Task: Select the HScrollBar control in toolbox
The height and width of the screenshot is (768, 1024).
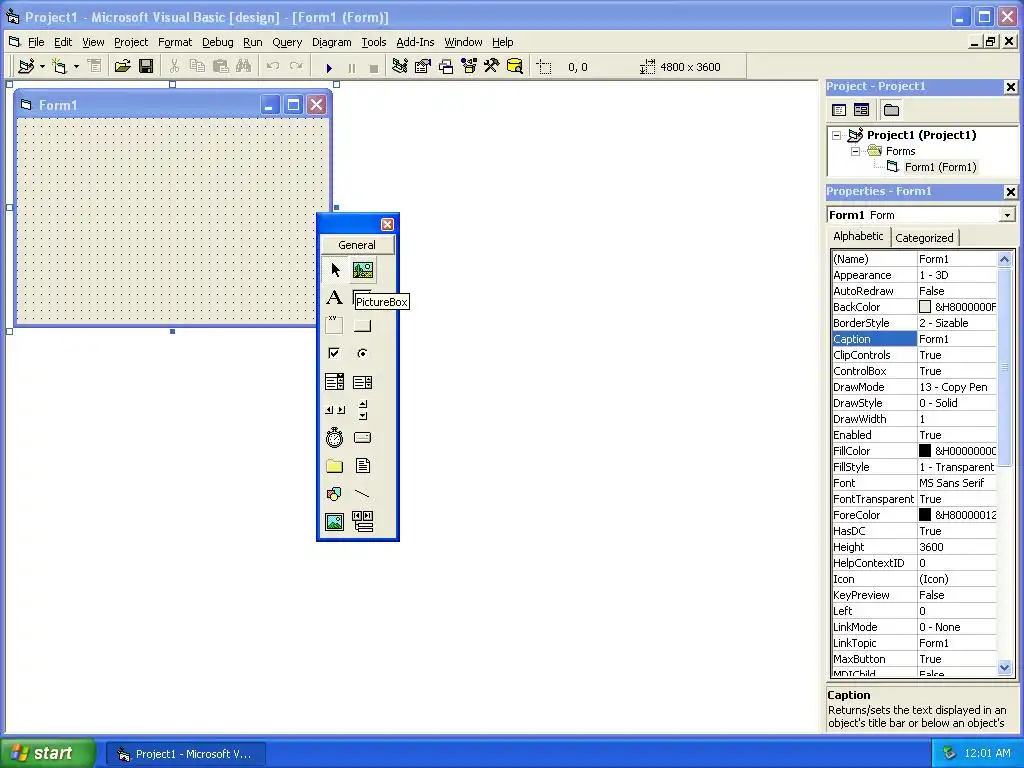Action: [x=334, y=409]
